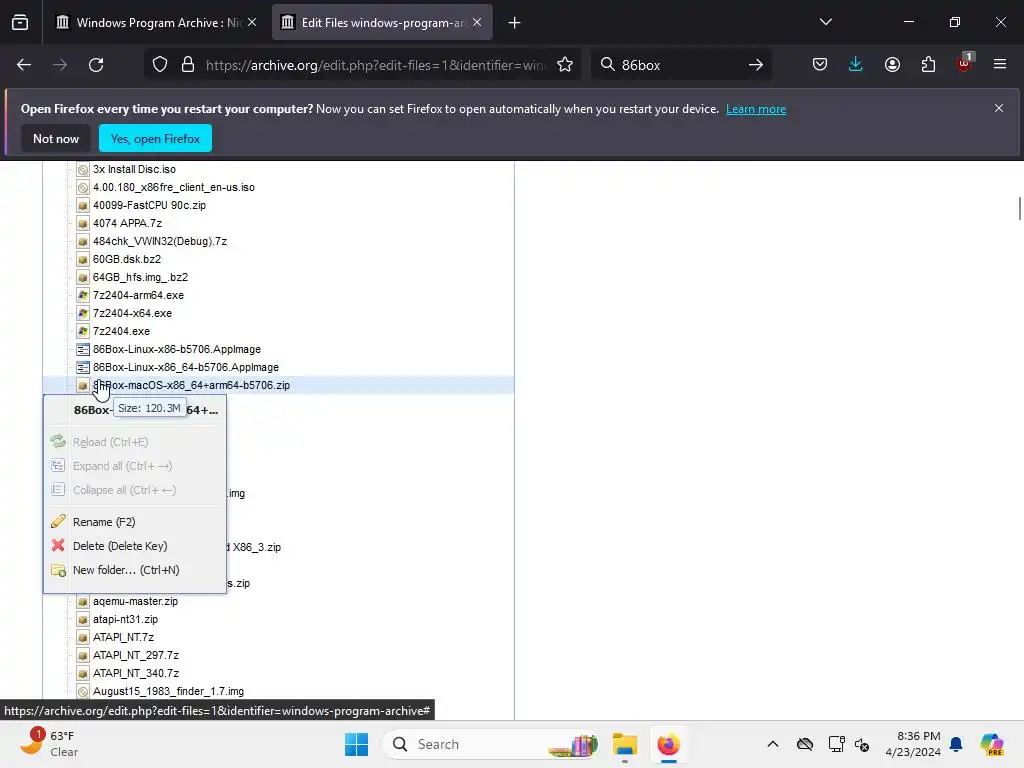
Task: Open the list all tabs chevron
Action: [x=825, y=22]
